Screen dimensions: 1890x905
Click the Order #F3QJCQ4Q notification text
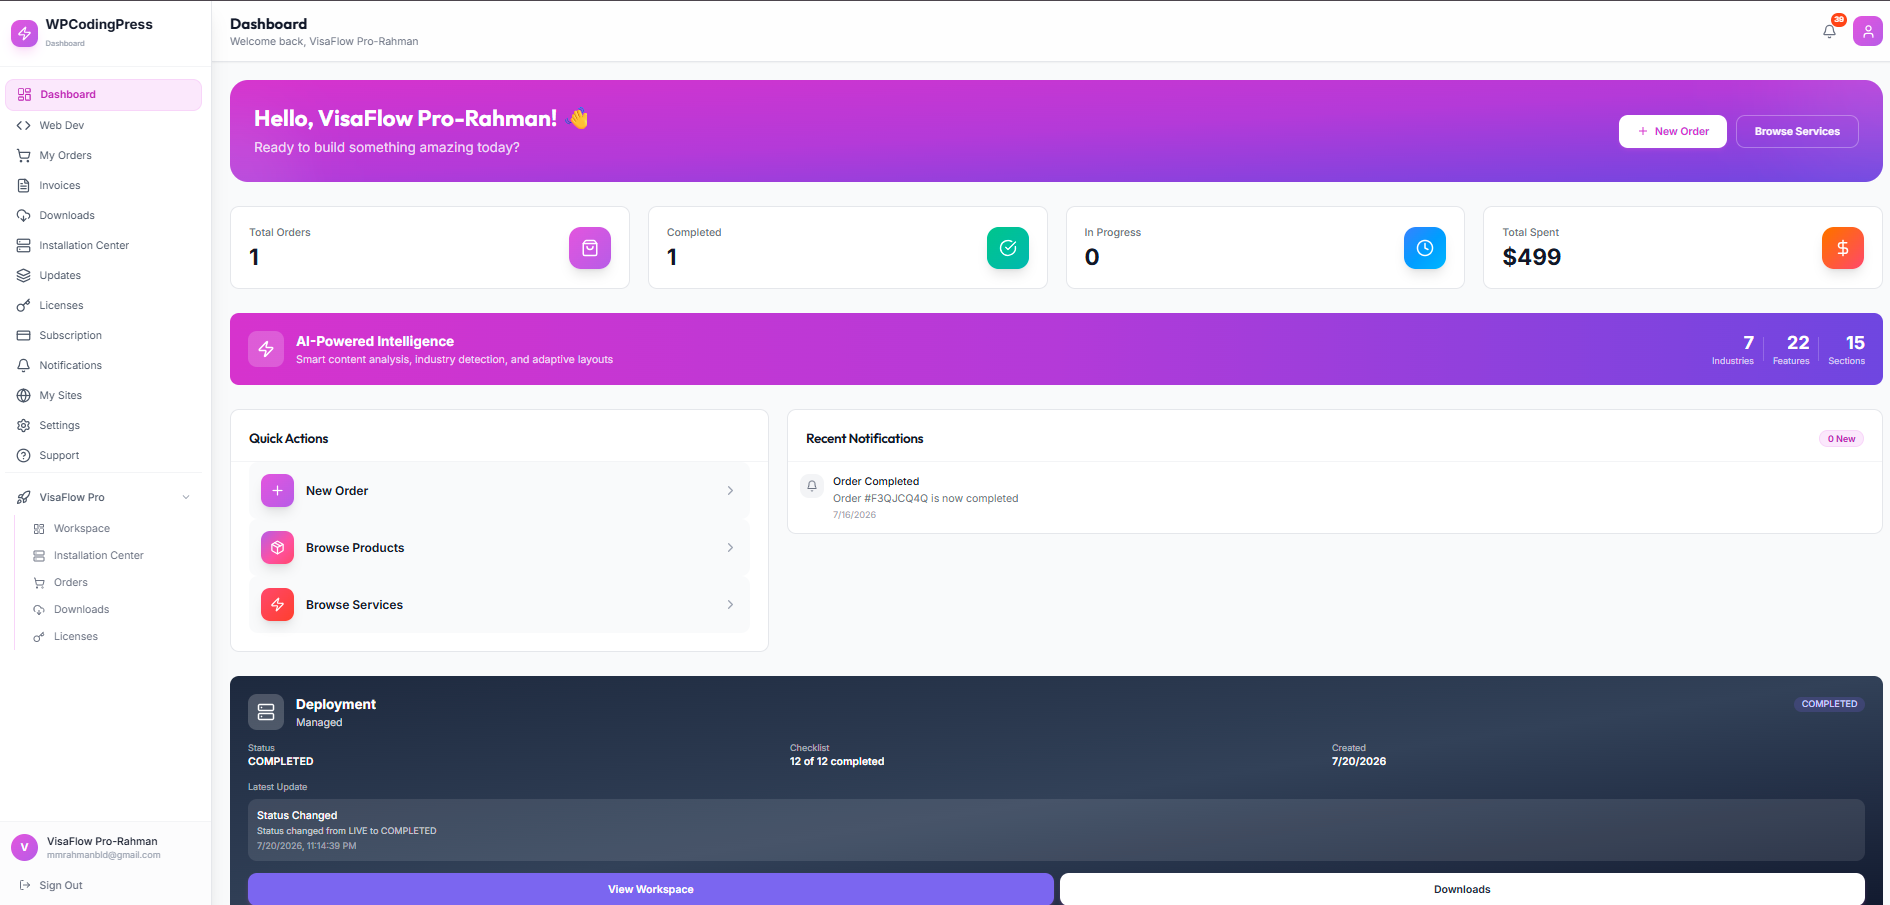(x=925, y=499)
